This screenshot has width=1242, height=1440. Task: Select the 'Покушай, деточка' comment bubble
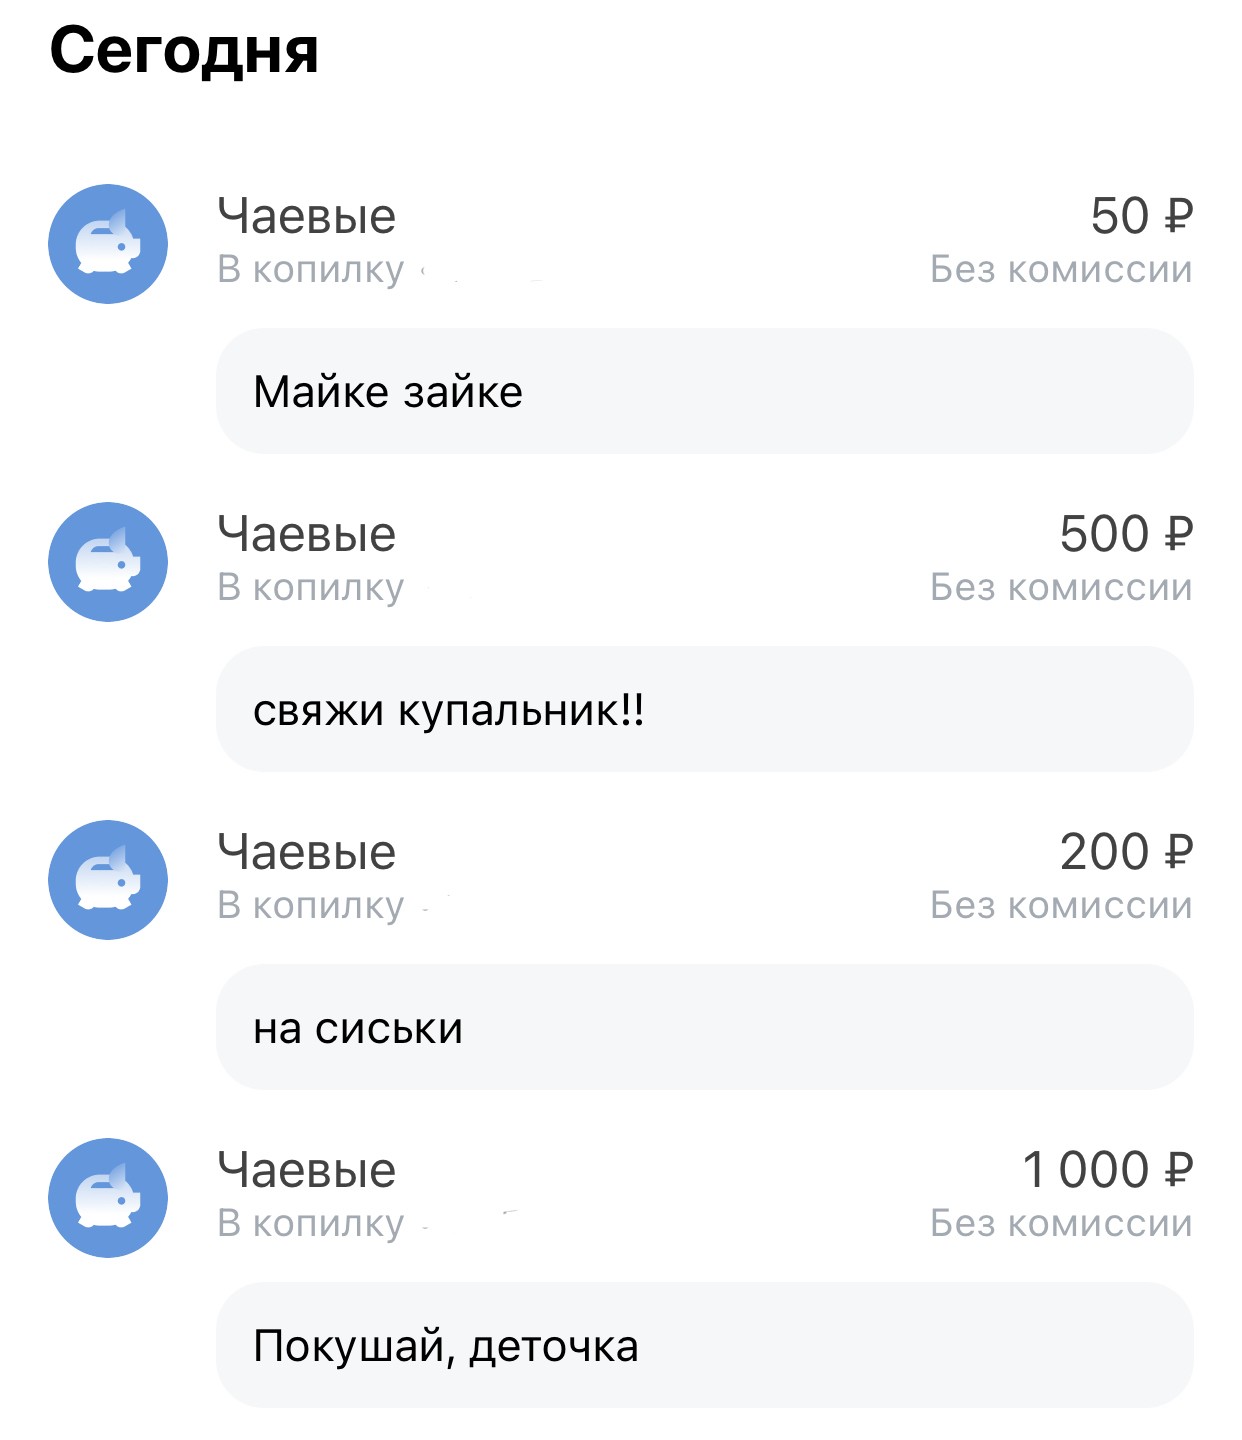coord(704,1345)
